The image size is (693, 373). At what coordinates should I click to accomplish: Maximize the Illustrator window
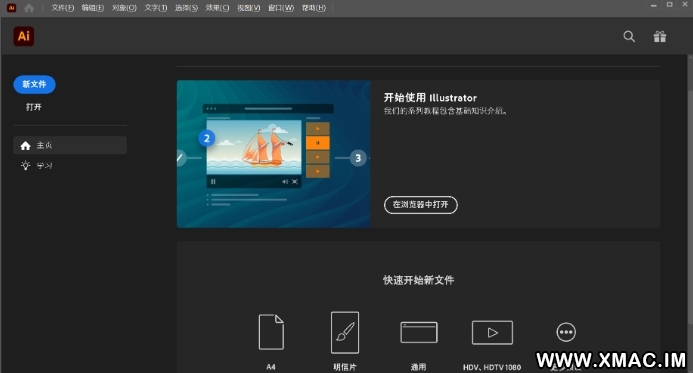point(670,5)
